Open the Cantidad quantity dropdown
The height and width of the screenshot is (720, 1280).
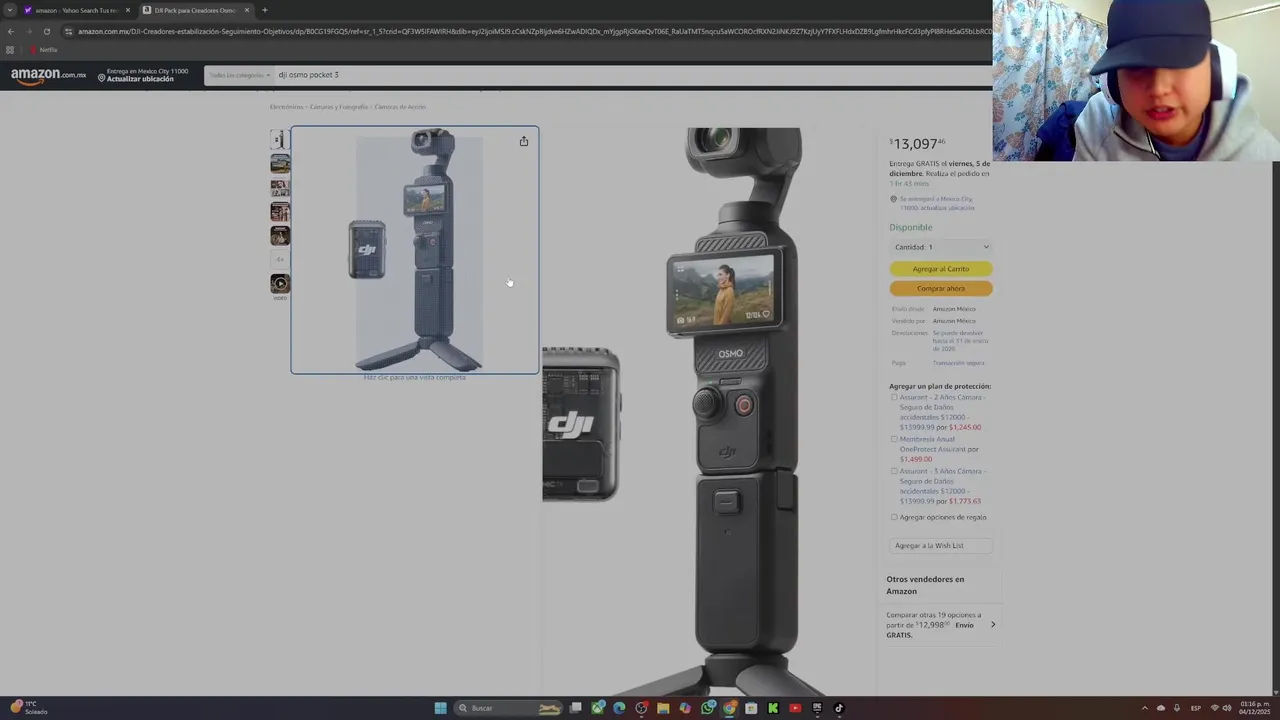(x=941, y=247)
